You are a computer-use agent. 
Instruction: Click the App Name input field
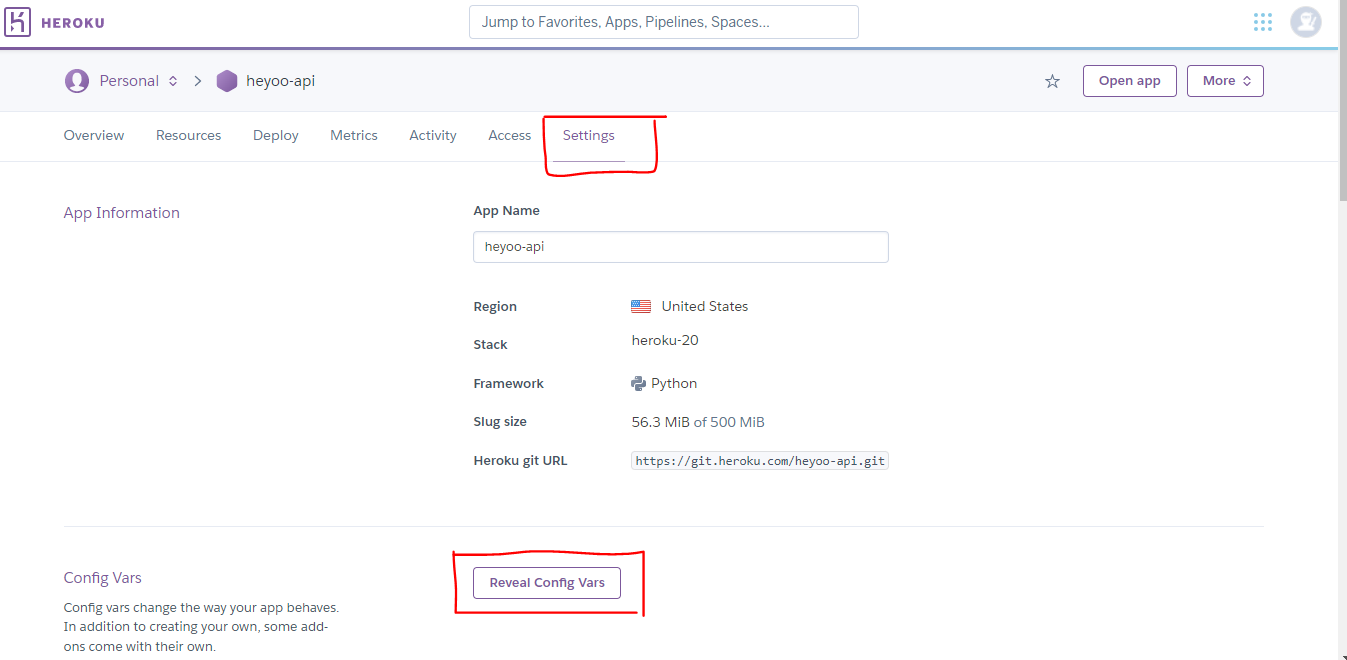coord(681,247)
